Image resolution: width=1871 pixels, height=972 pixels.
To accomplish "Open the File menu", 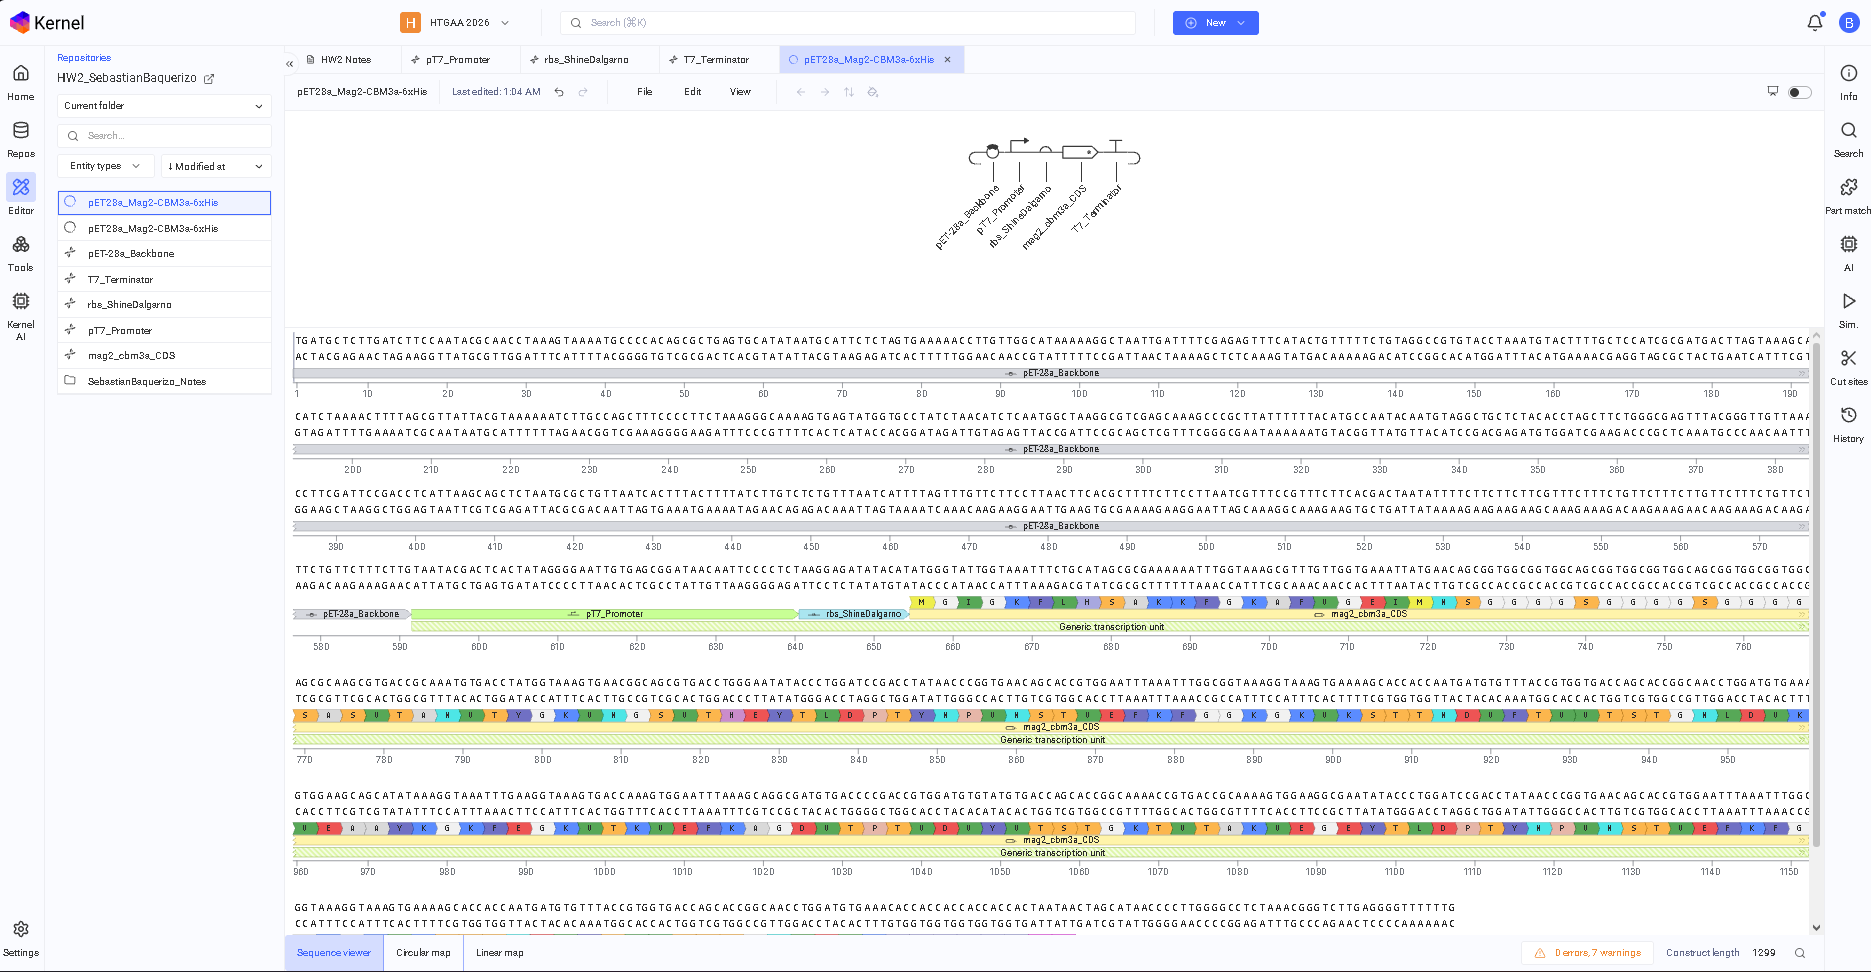I will click(x=644, y=92).
